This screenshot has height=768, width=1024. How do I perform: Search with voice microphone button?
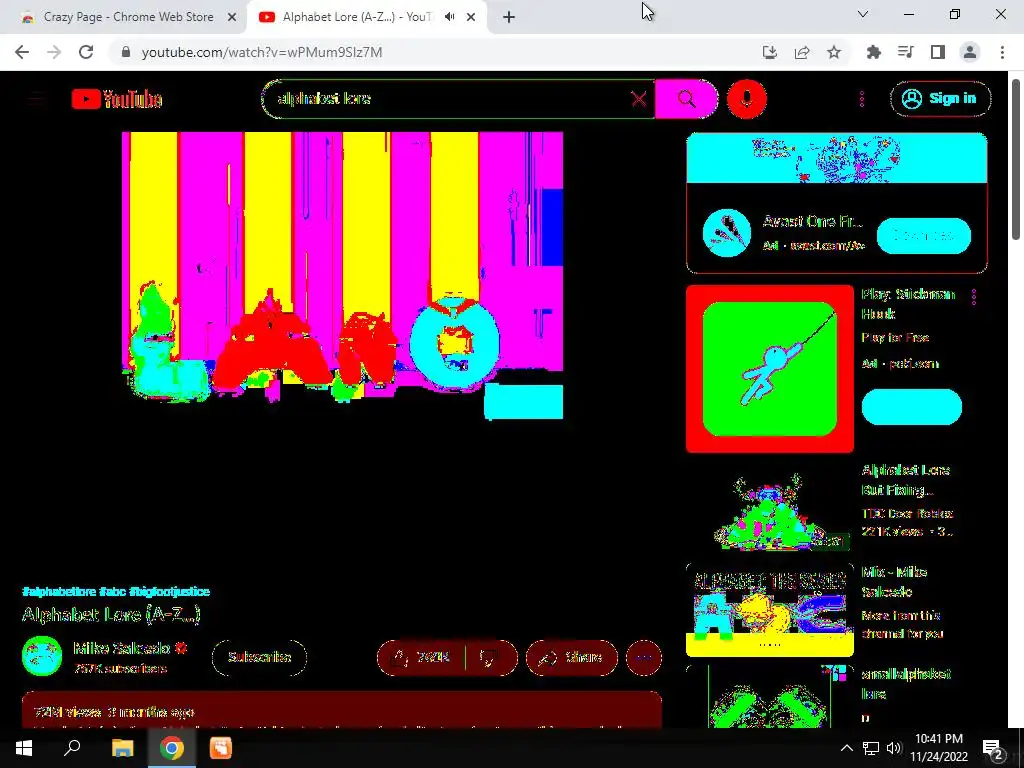pos(746,99)
